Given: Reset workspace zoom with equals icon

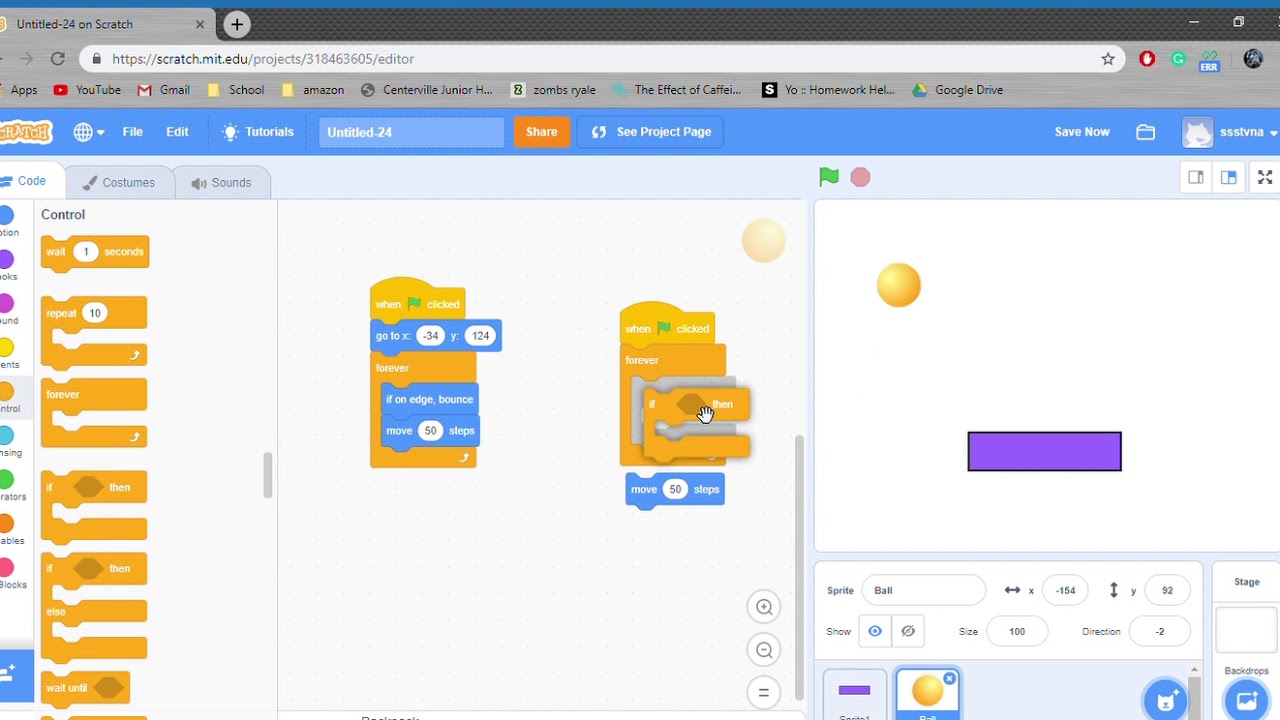Looking at the screenshot, I should coord(764,692).
